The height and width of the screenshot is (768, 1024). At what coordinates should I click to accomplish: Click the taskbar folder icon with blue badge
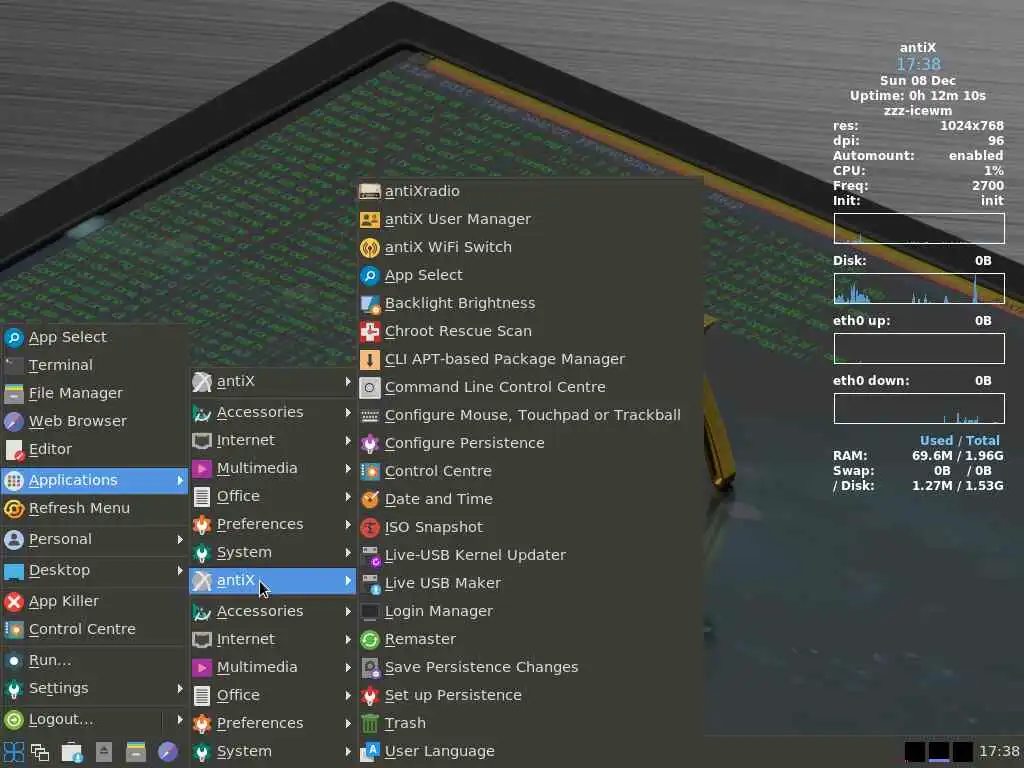72,752
